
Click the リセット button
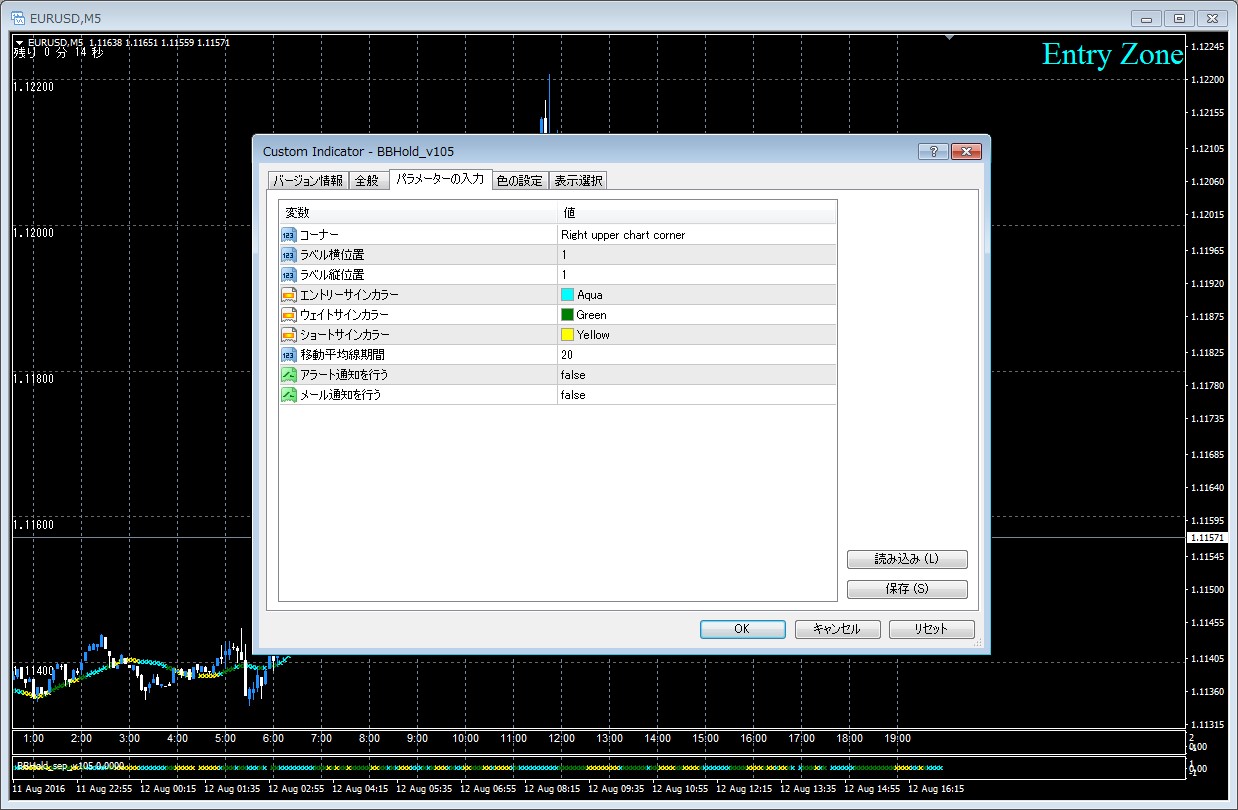pyautogui.click(x=931, y=629)
